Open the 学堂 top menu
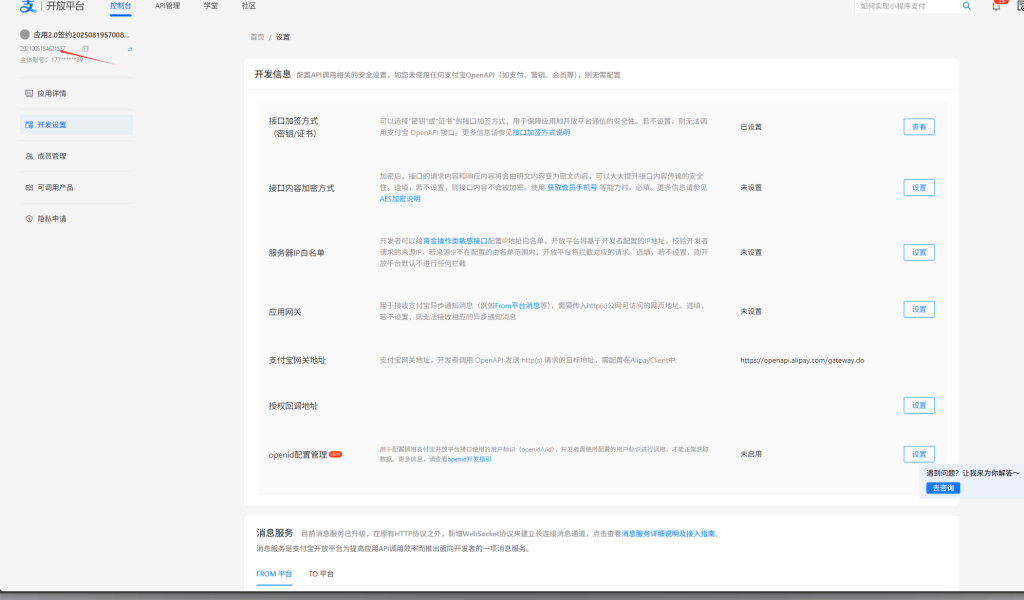This screenshot has width=1024, height=600. pyautogui.click(x=211, y=6)
